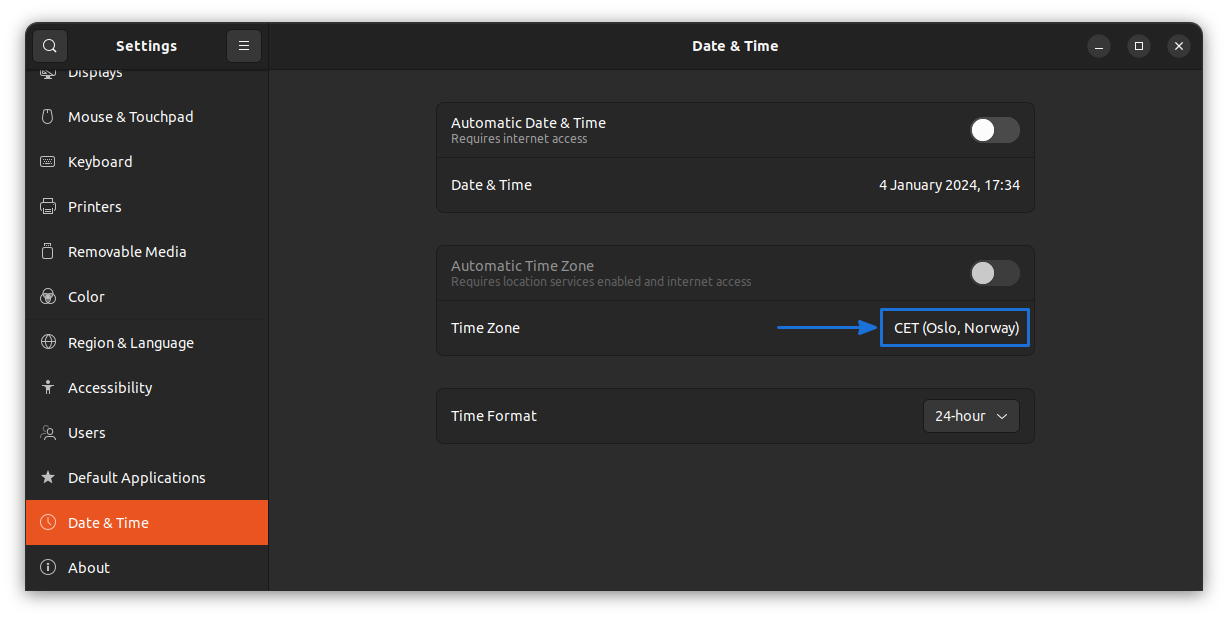Open the Users settings icon
The height and width of the screenshot is (619, 1228).
pyautogui.click(x=47, y=432)
